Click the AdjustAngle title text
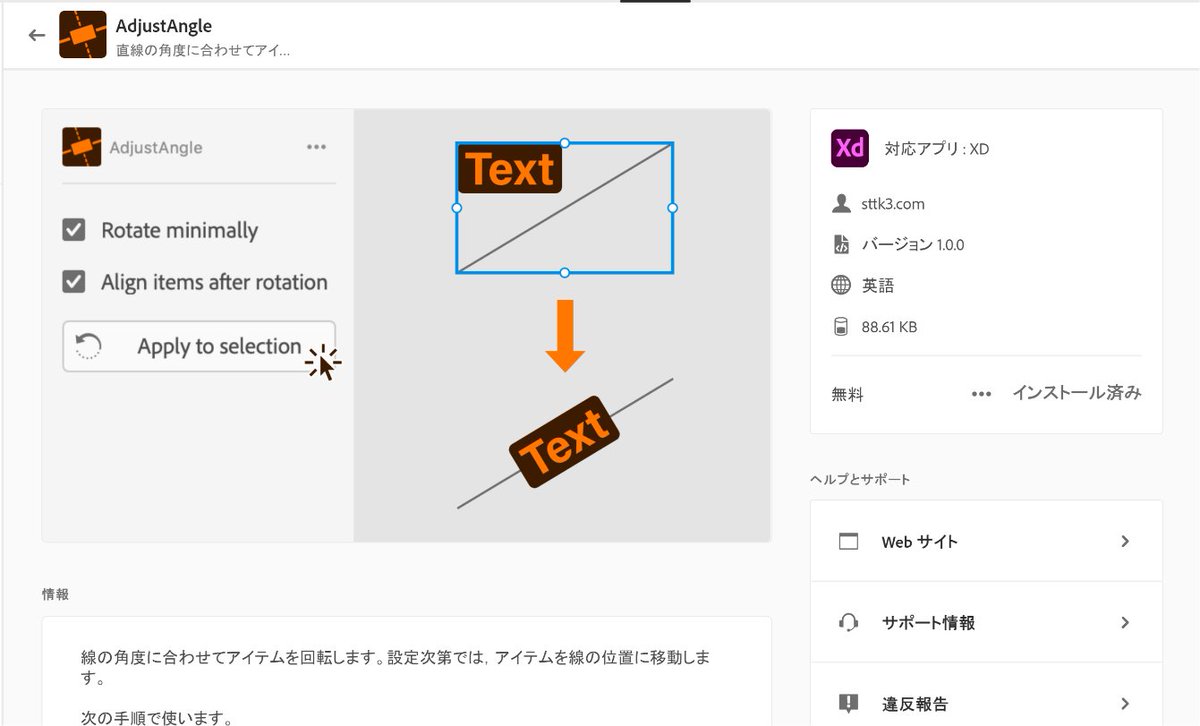Screen dimensions: 1200x726 [164, 26]
